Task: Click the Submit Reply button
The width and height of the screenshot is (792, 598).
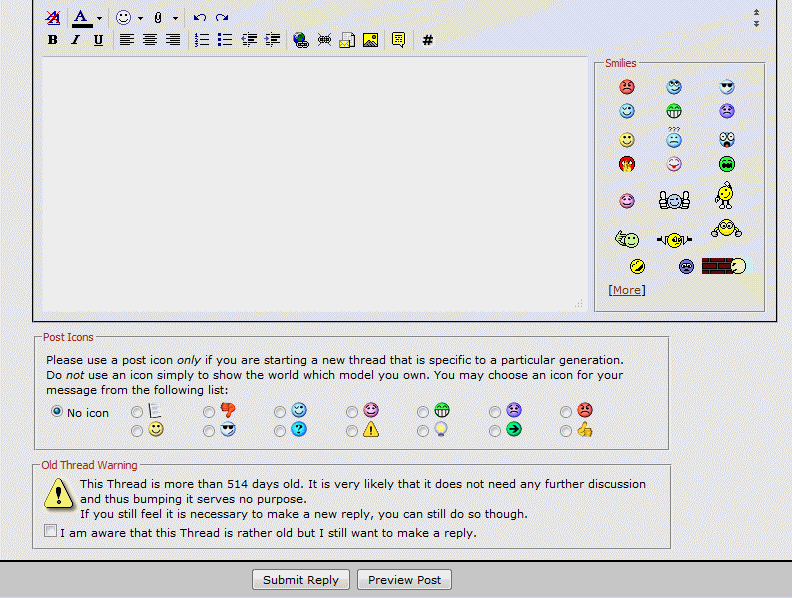Action: 300,580
